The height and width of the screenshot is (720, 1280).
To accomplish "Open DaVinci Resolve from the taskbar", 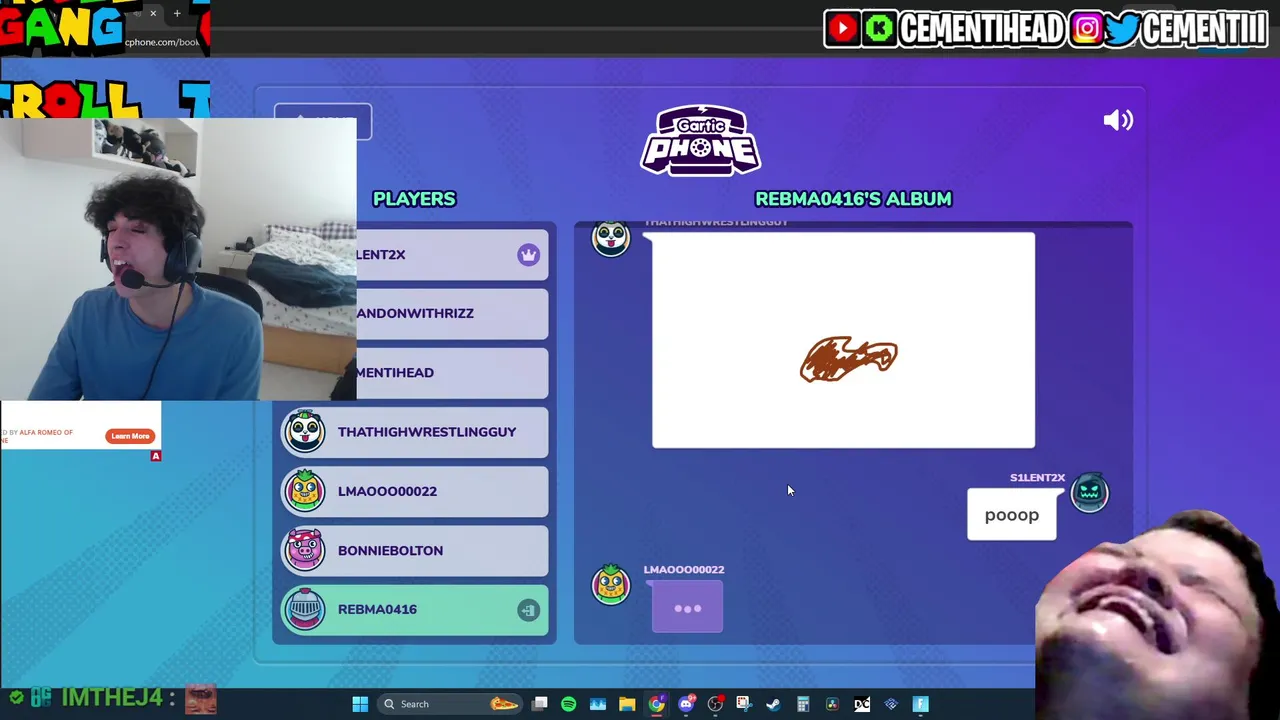I will pyautogui.click(x=832, y=704).
